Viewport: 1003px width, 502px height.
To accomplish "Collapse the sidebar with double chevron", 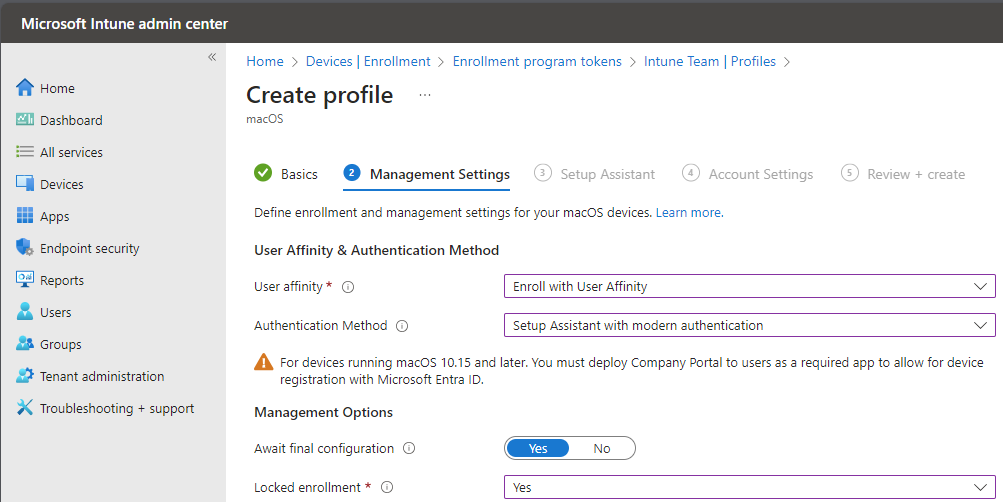I will pyautogui.click(x=212, y=57).
